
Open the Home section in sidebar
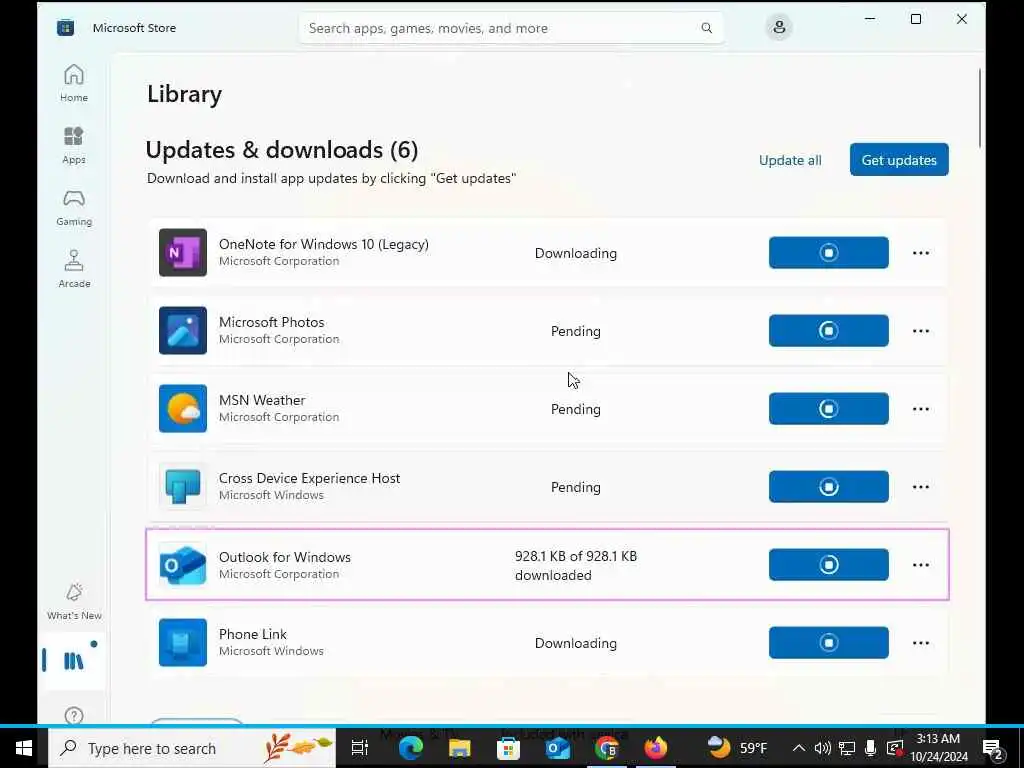pos(74,83)
